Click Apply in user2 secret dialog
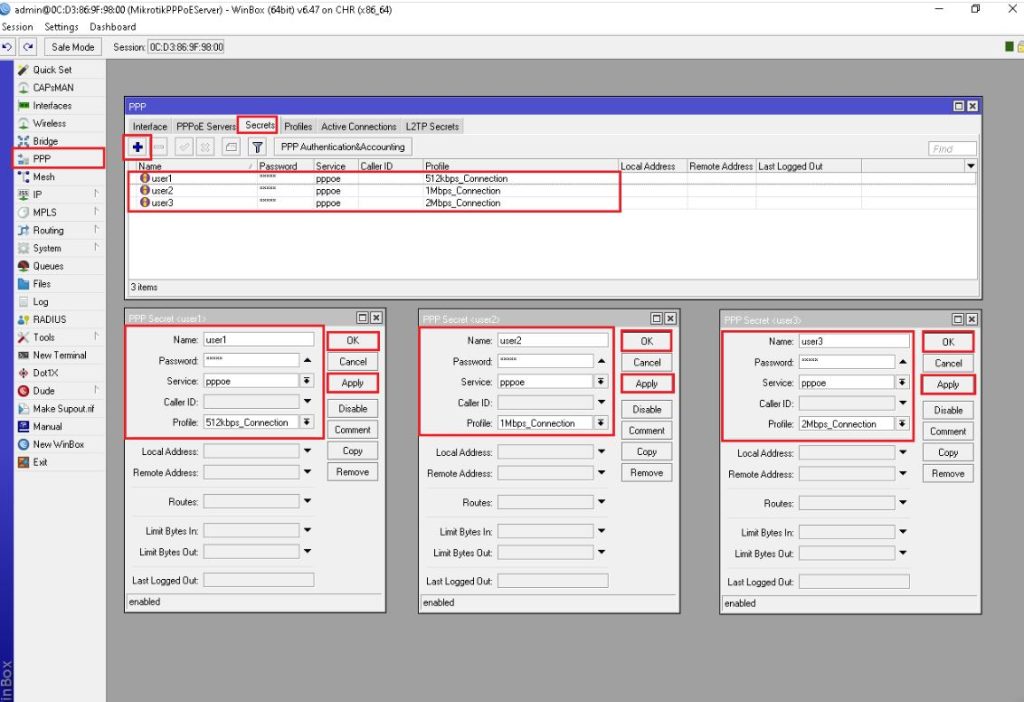The width and height of the screenshot is (1024, 702). point(647,384)
